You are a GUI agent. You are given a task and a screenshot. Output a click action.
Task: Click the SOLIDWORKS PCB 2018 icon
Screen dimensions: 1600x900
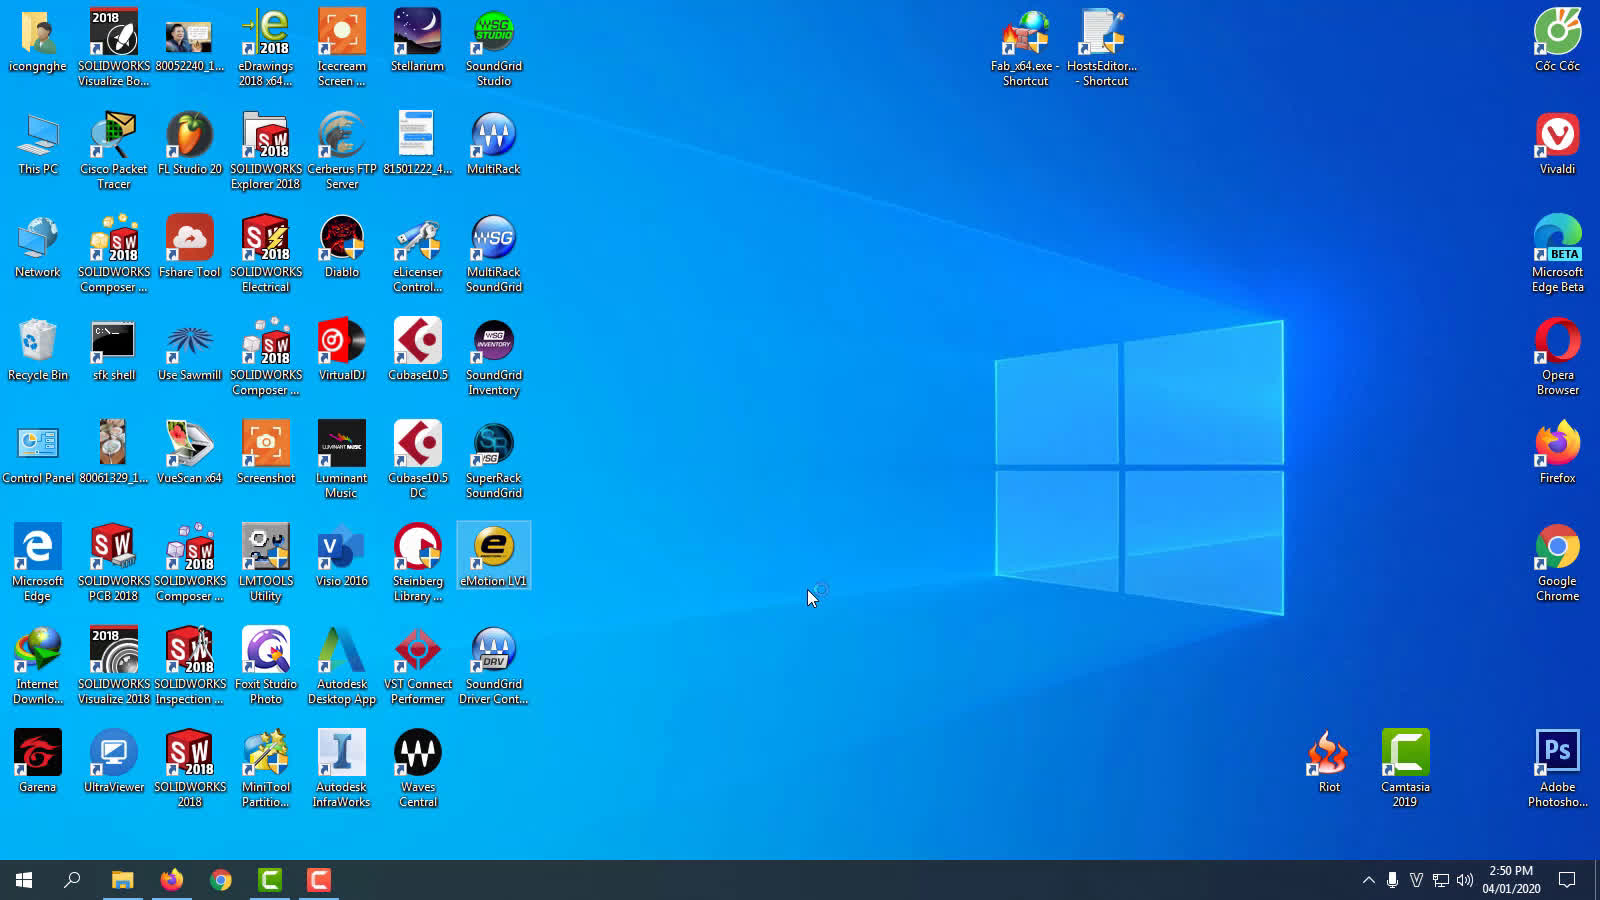[114, 563]
